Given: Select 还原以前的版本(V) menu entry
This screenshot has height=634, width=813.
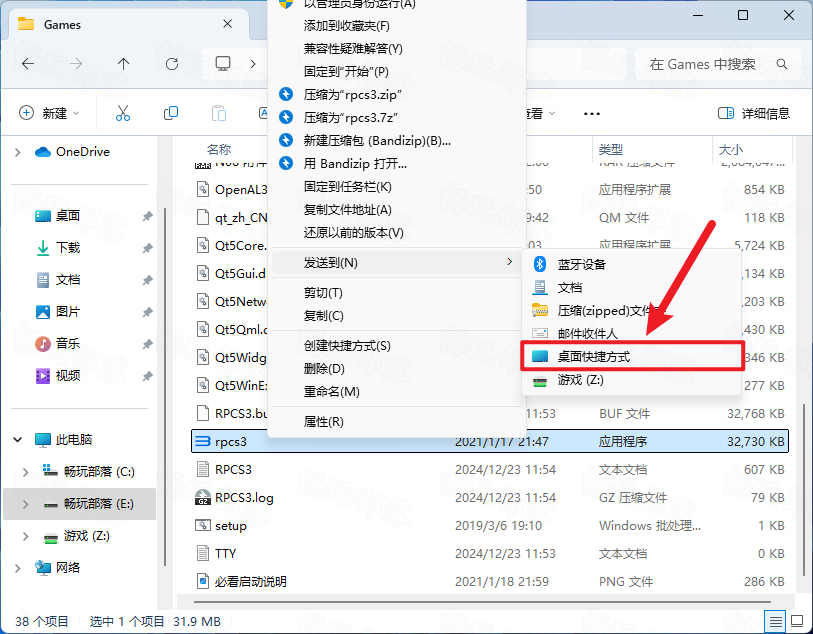Looking at the screenshot, I should click(397, 233).
